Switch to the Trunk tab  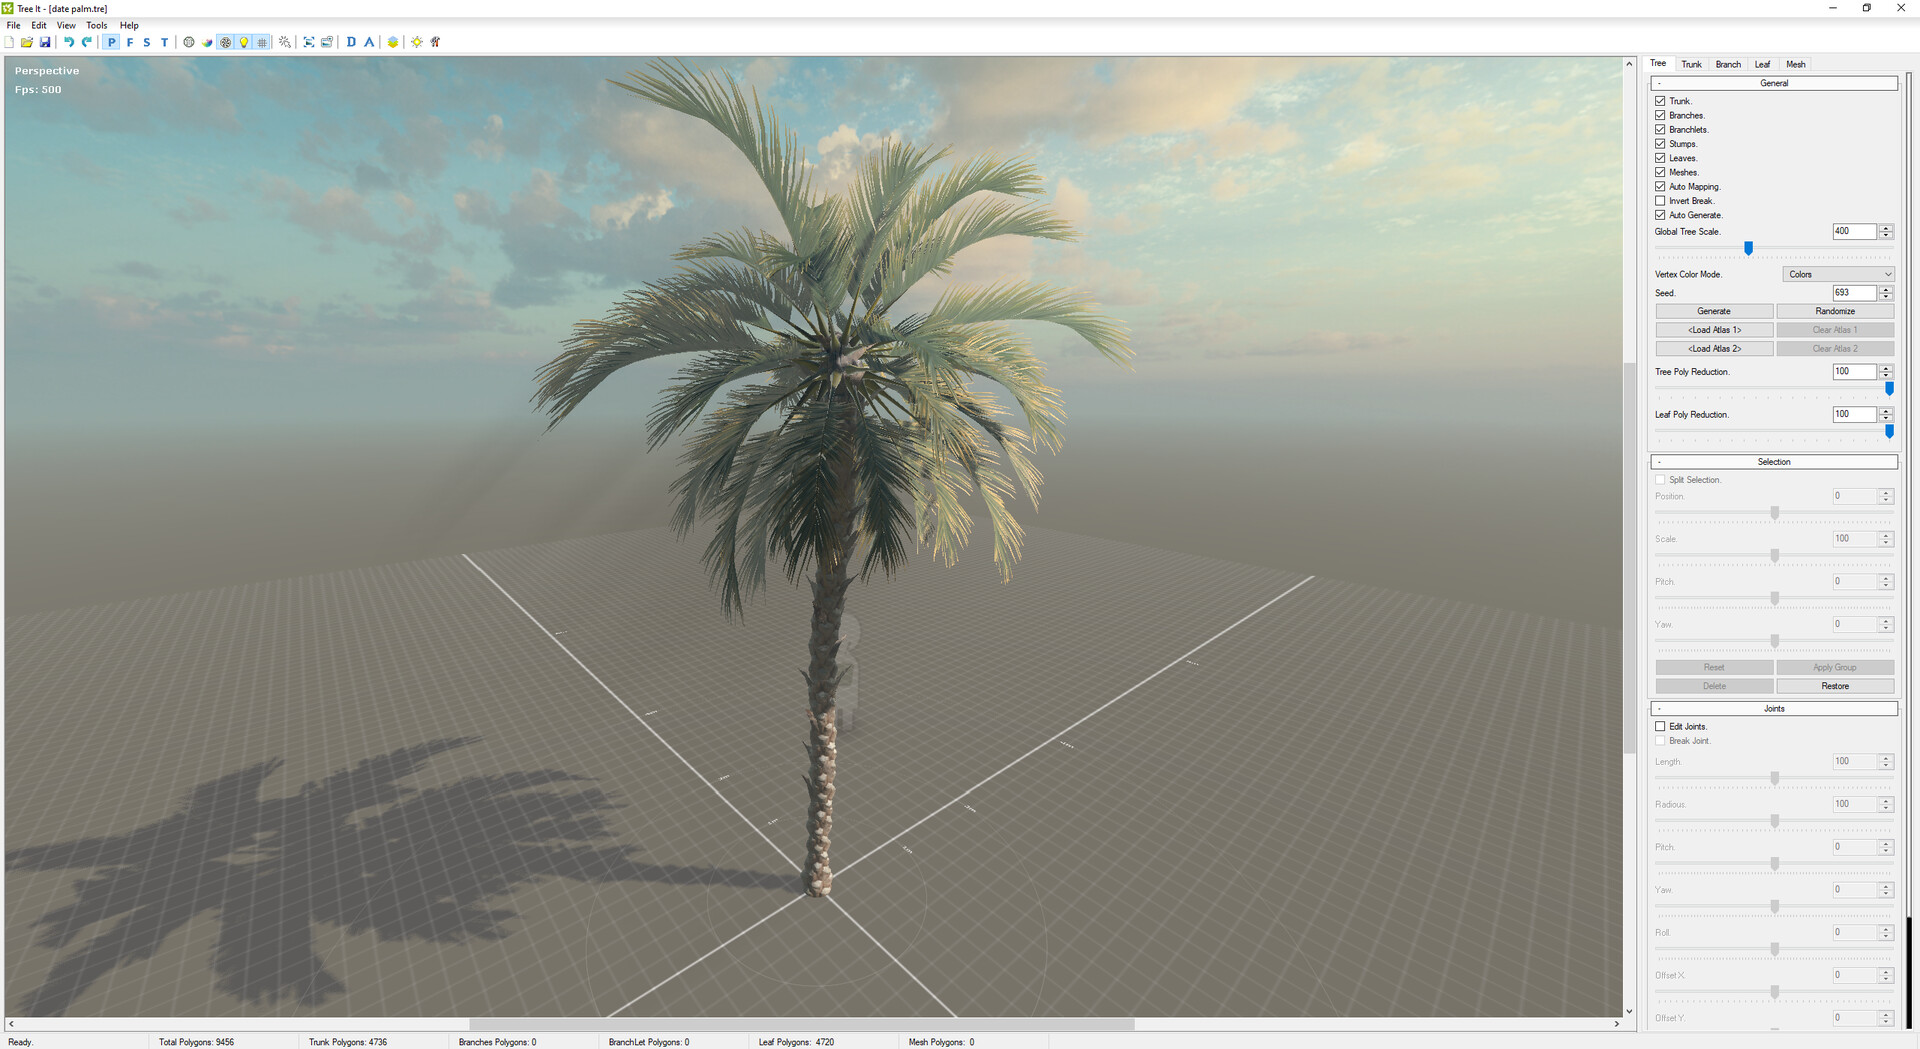[x=1691, y=64]
